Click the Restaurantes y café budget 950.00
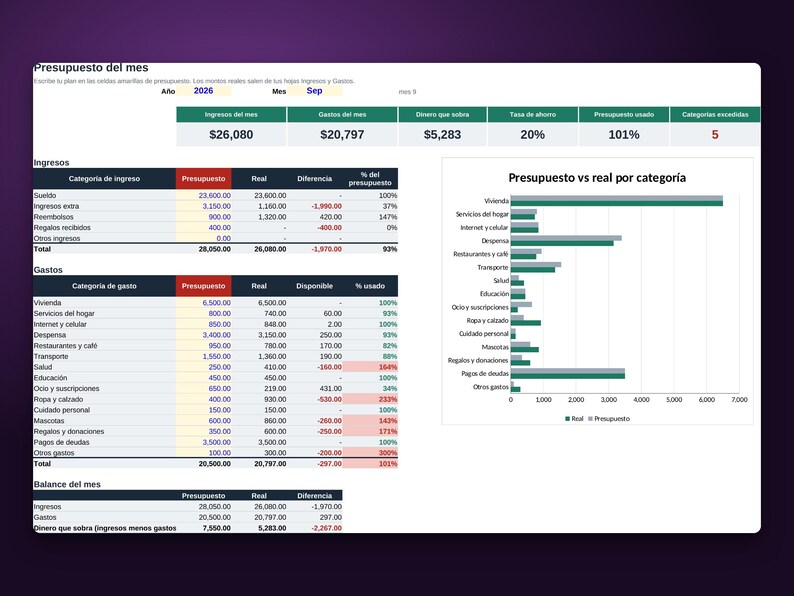 204,345
